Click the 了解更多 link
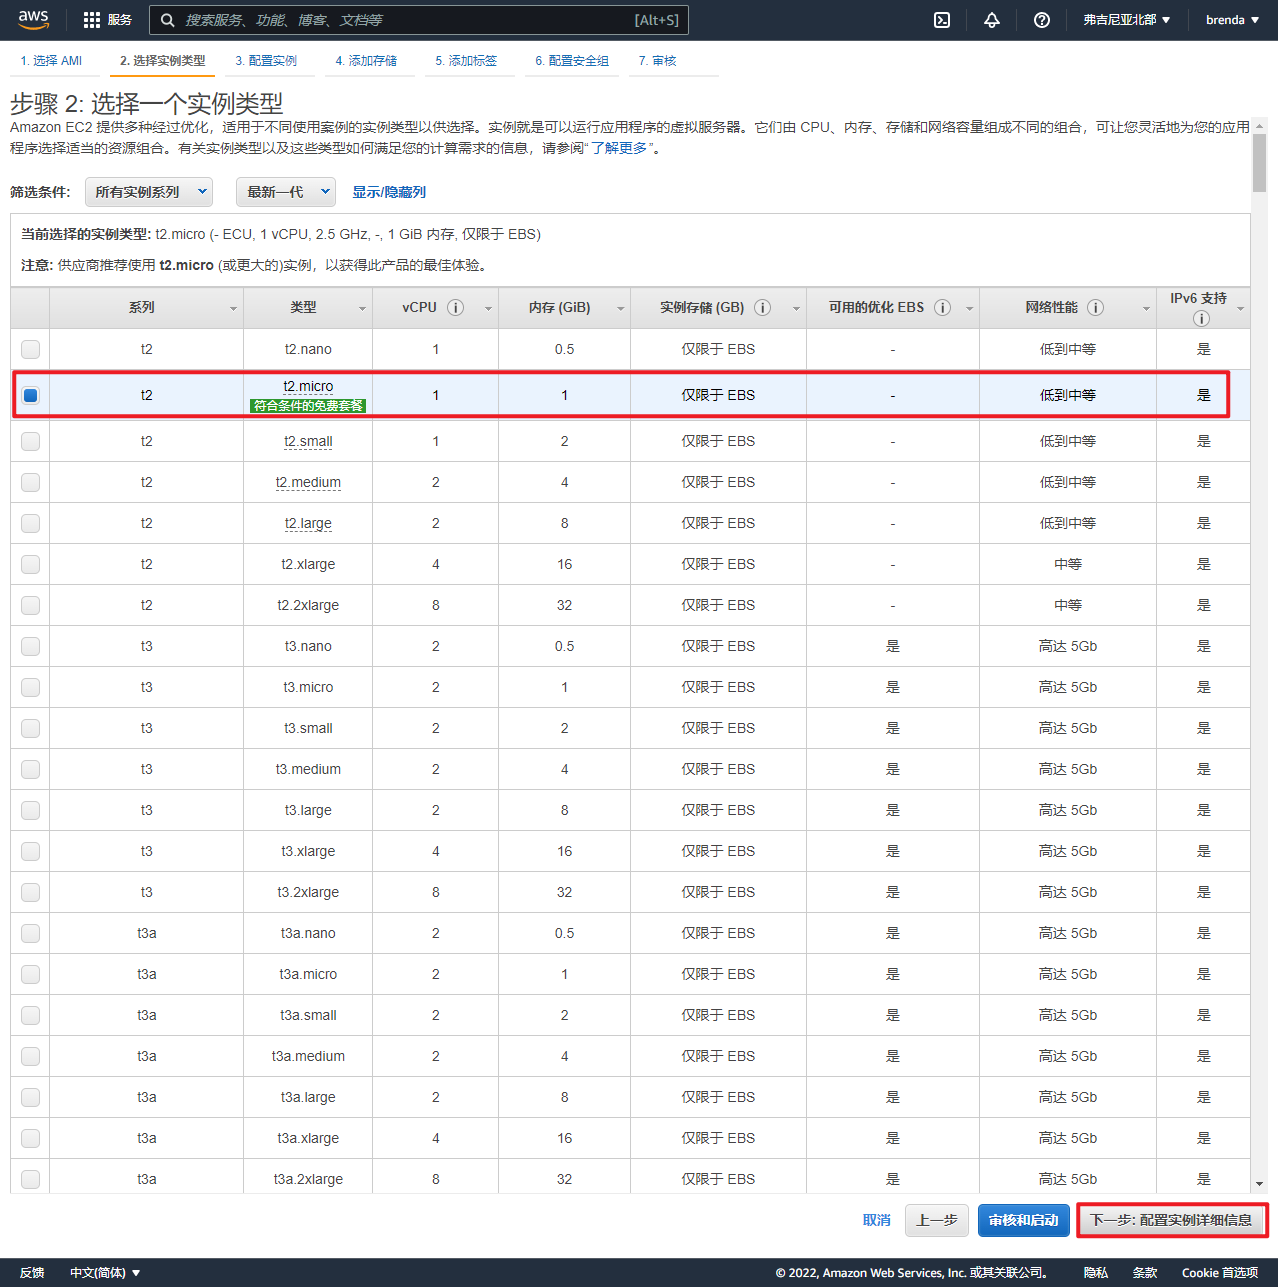 [619, 148]
